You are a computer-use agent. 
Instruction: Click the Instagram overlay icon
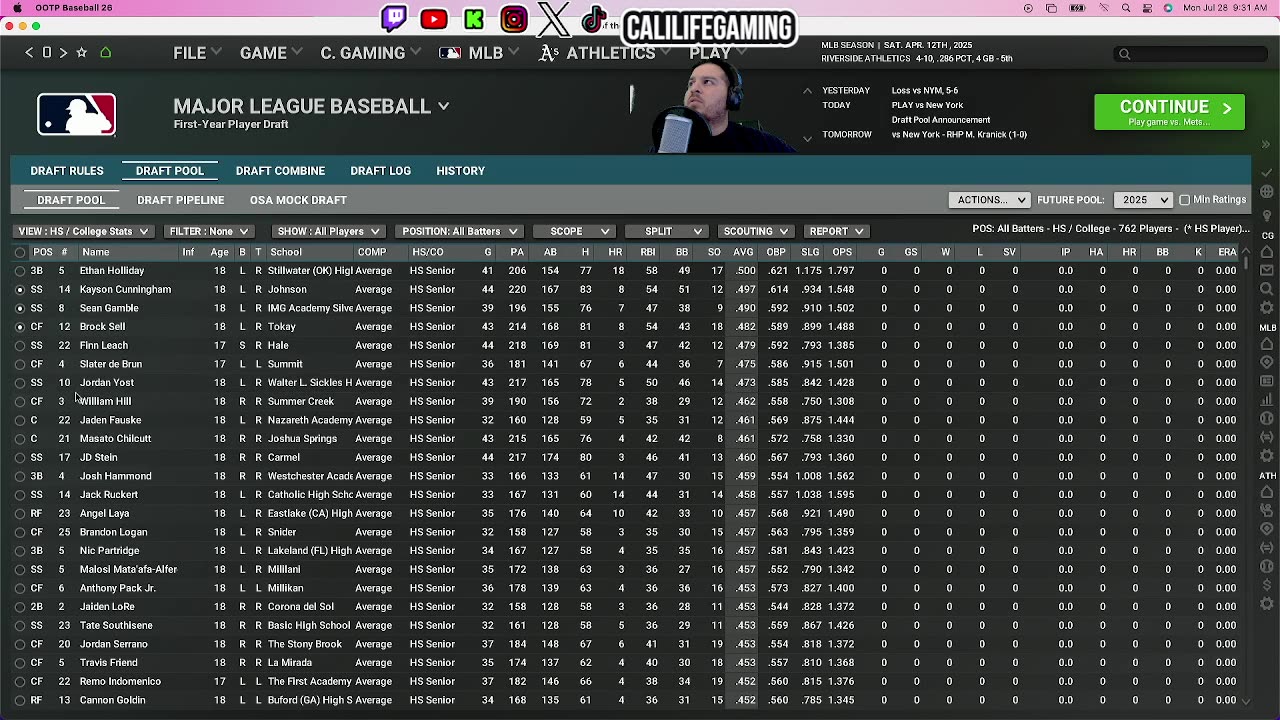514,19
